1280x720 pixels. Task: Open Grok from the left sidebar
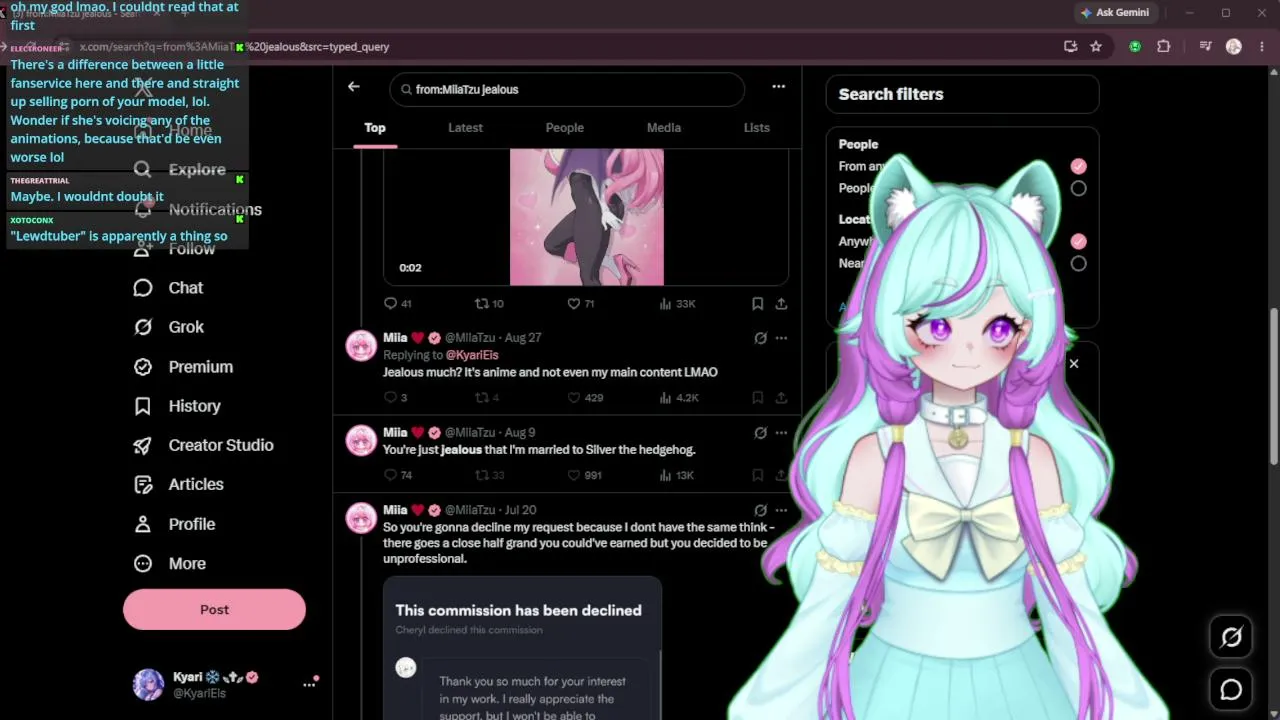[x=169, y=327]
